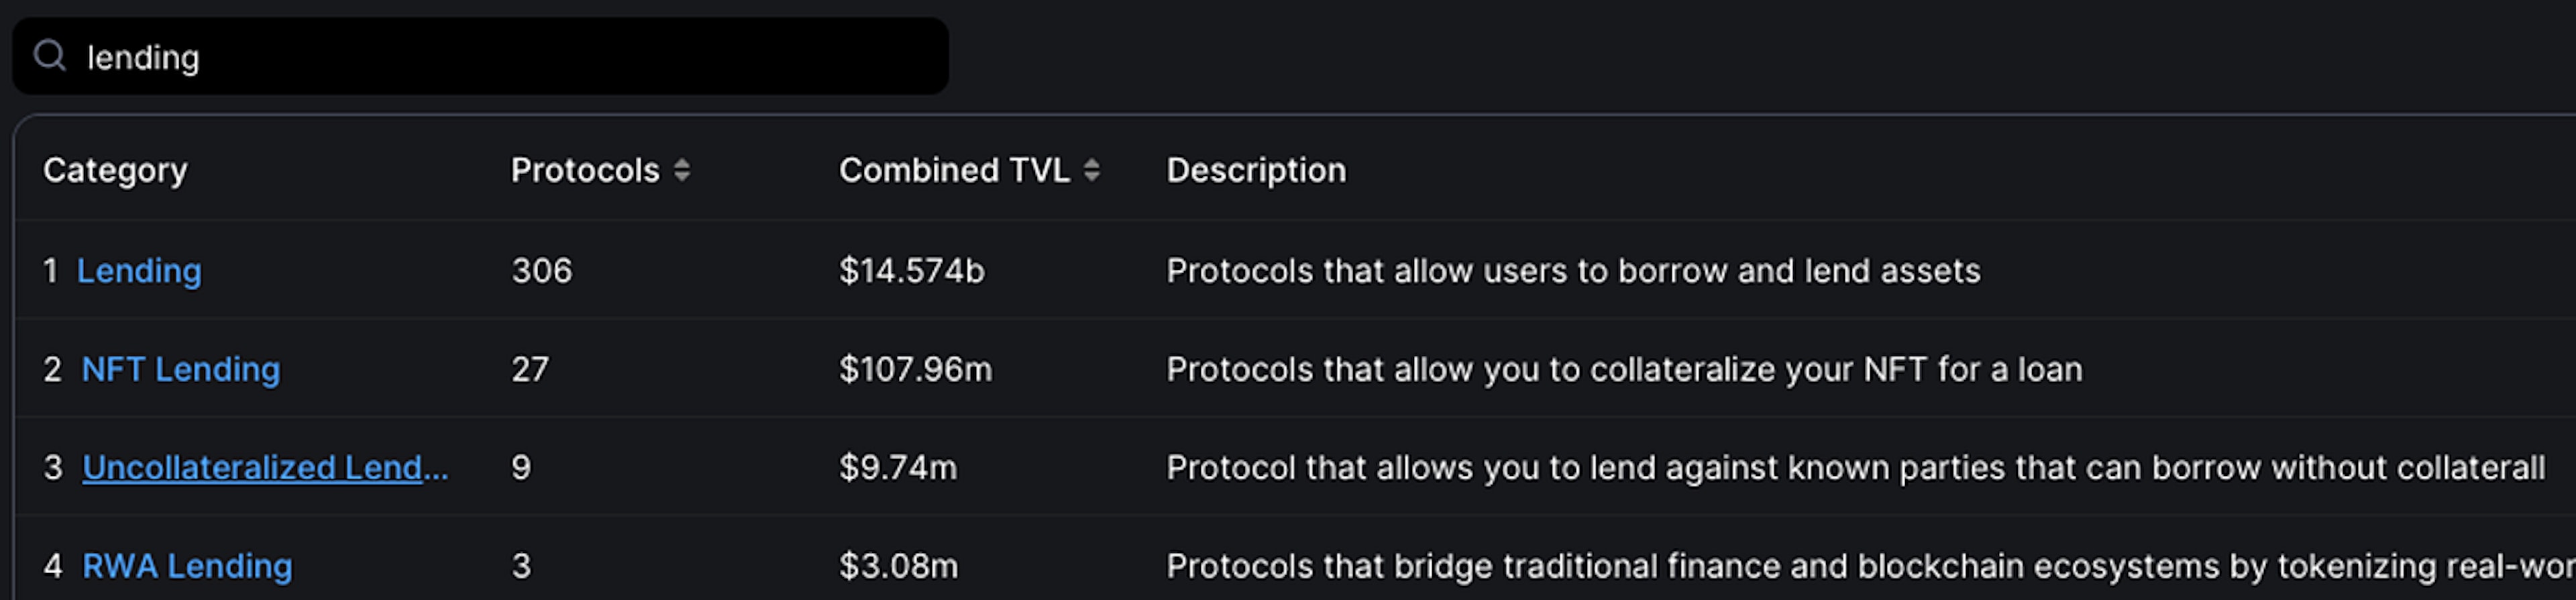Open the Lending category link

(139, 270)
